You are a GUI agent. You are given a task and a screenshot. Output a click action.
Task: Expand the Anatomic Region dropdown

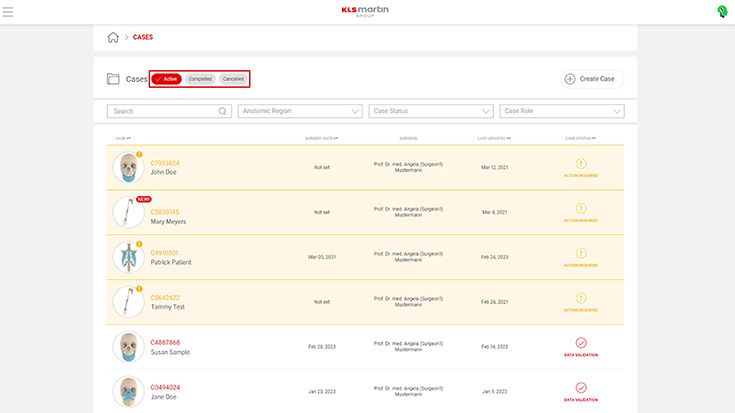300,111
